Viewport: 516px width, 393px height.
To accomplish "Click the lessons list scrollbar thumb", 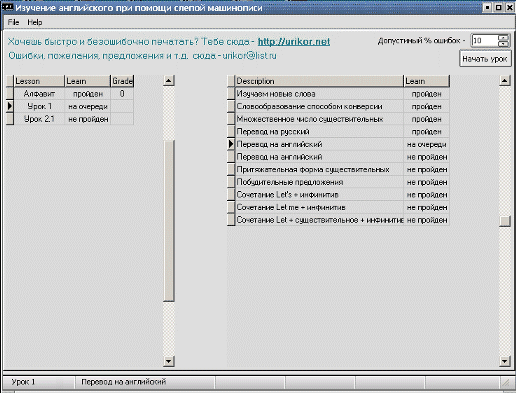I will [x=169, y=221].
